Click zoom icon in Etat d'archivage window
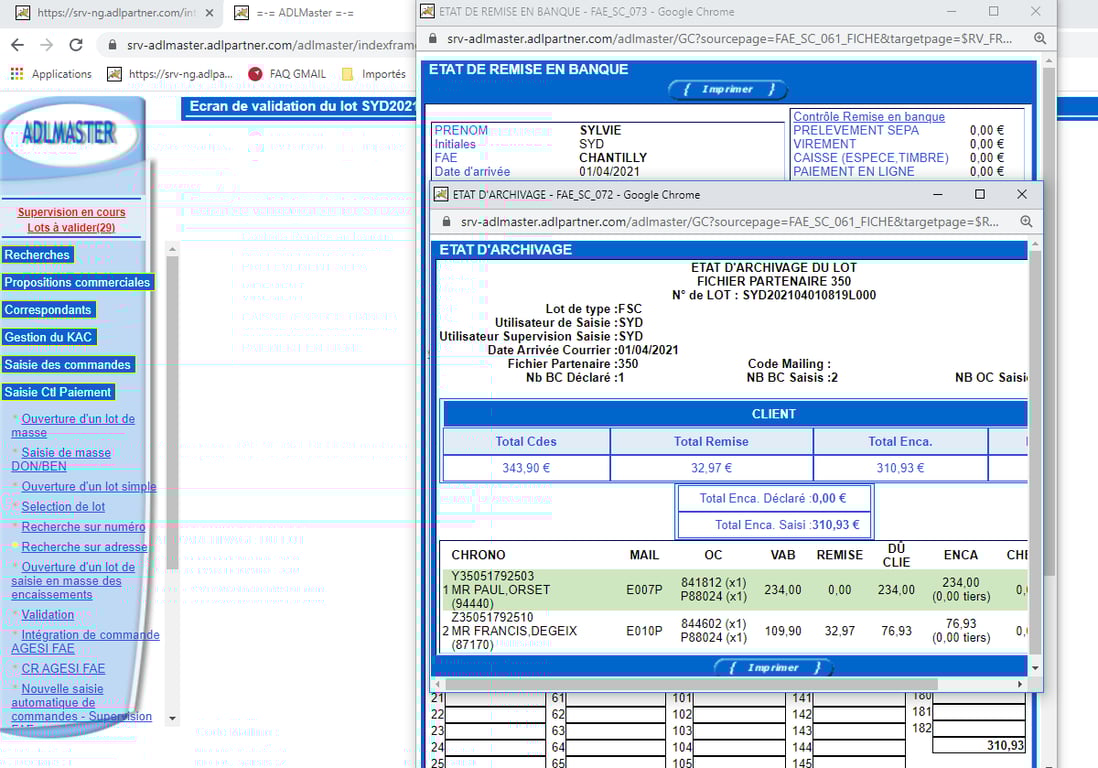 click(x=1026, y=222)
